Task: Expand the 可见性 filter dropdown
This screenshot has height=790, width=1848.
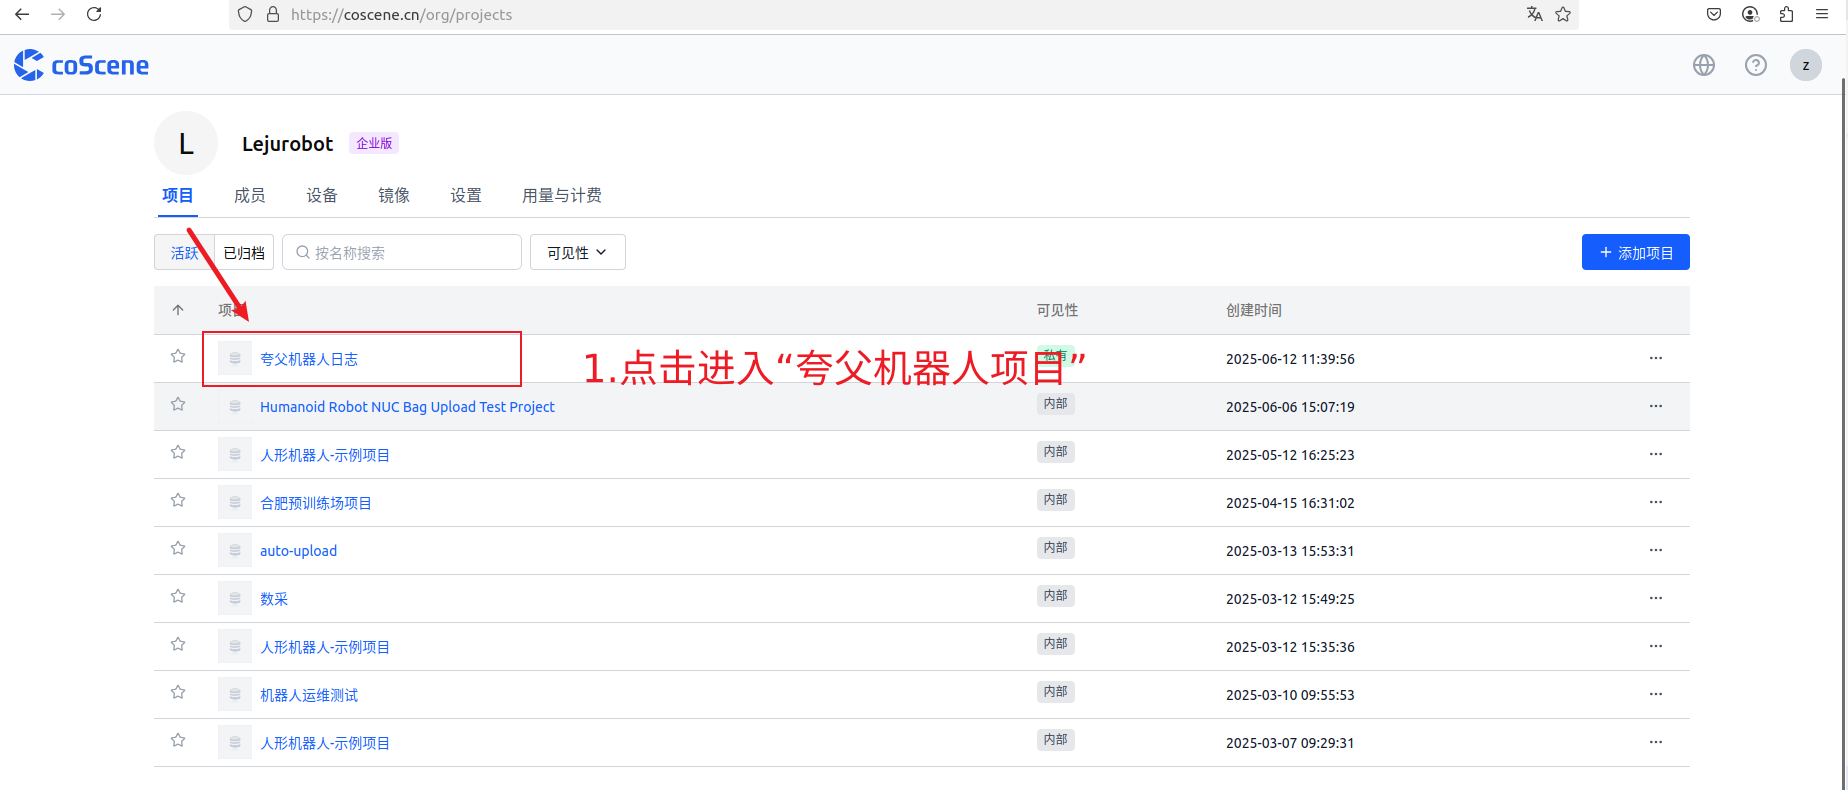Action: coord(577,252)
